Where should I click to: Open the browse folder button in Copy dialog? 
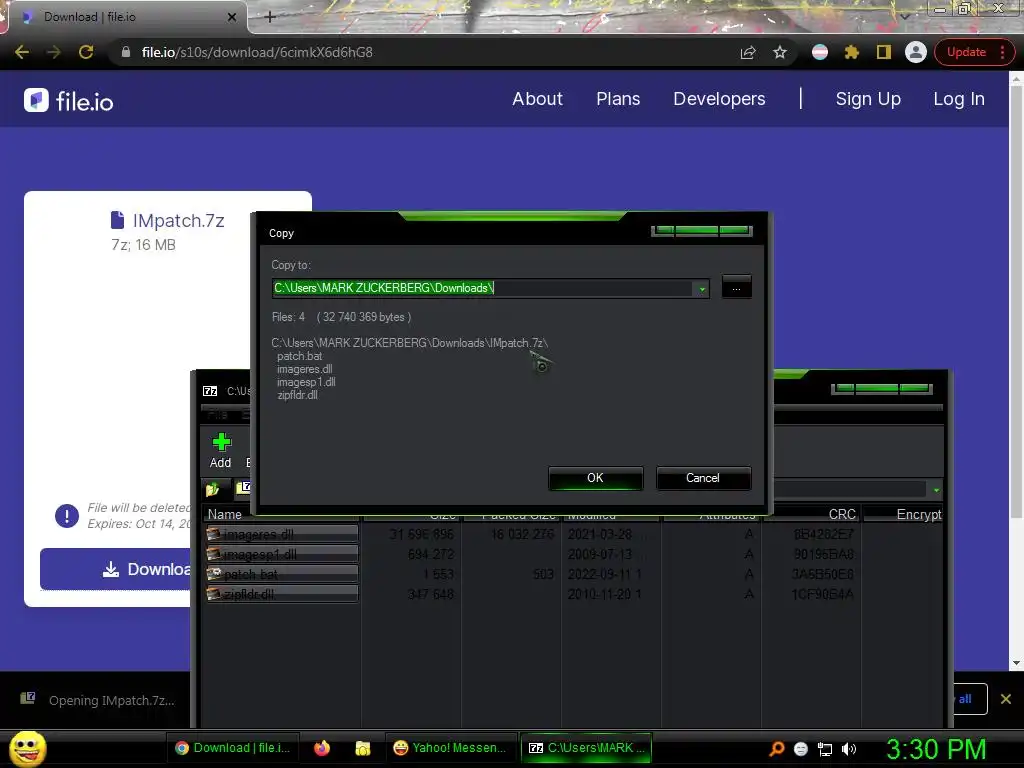736,287
